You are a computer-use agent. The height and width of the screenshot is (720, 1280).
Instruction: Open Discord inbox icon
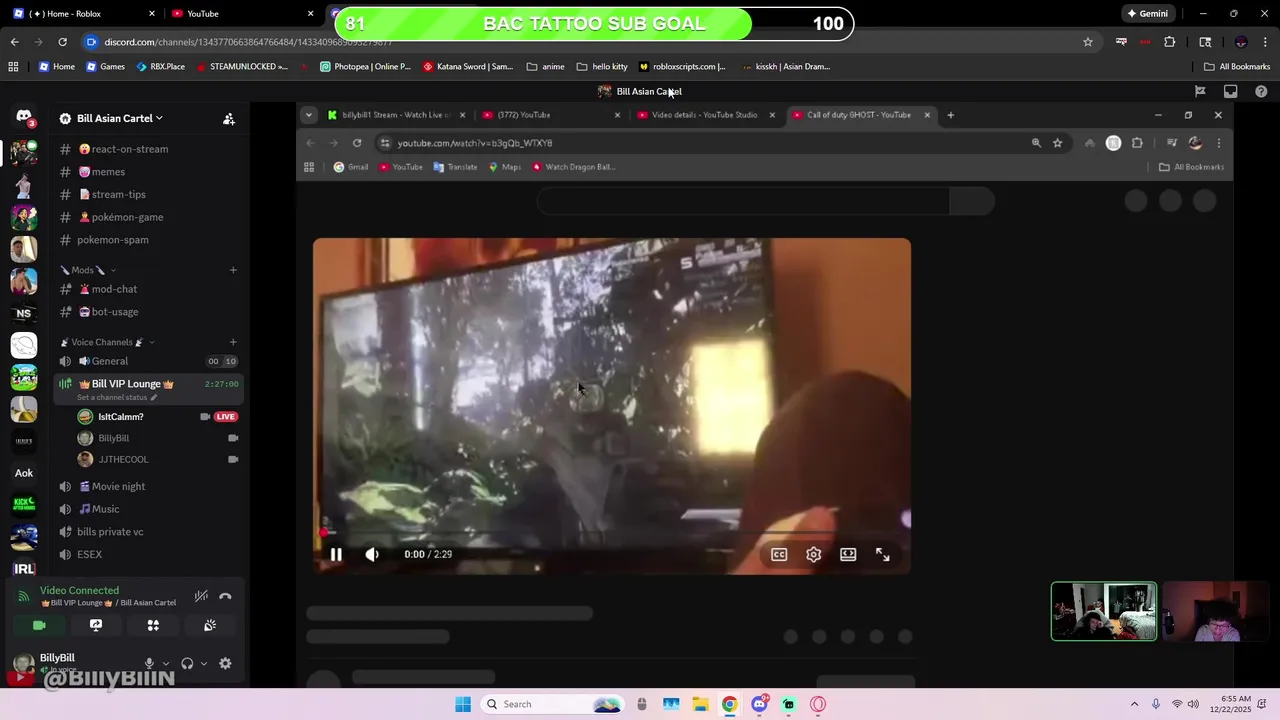1230,91
